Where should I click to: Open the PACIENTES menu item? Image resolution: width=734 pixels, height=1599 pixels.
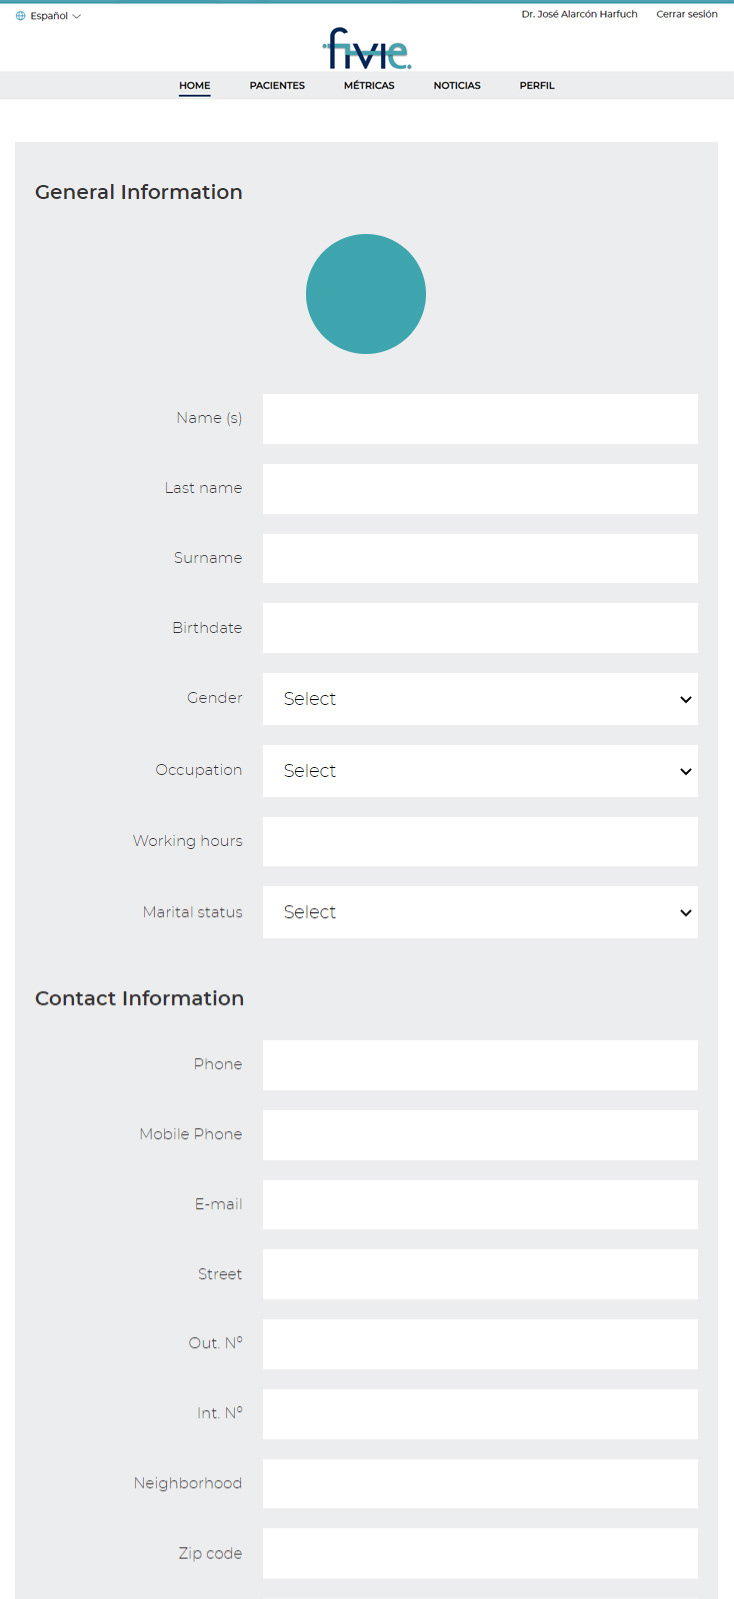(277, 86)
